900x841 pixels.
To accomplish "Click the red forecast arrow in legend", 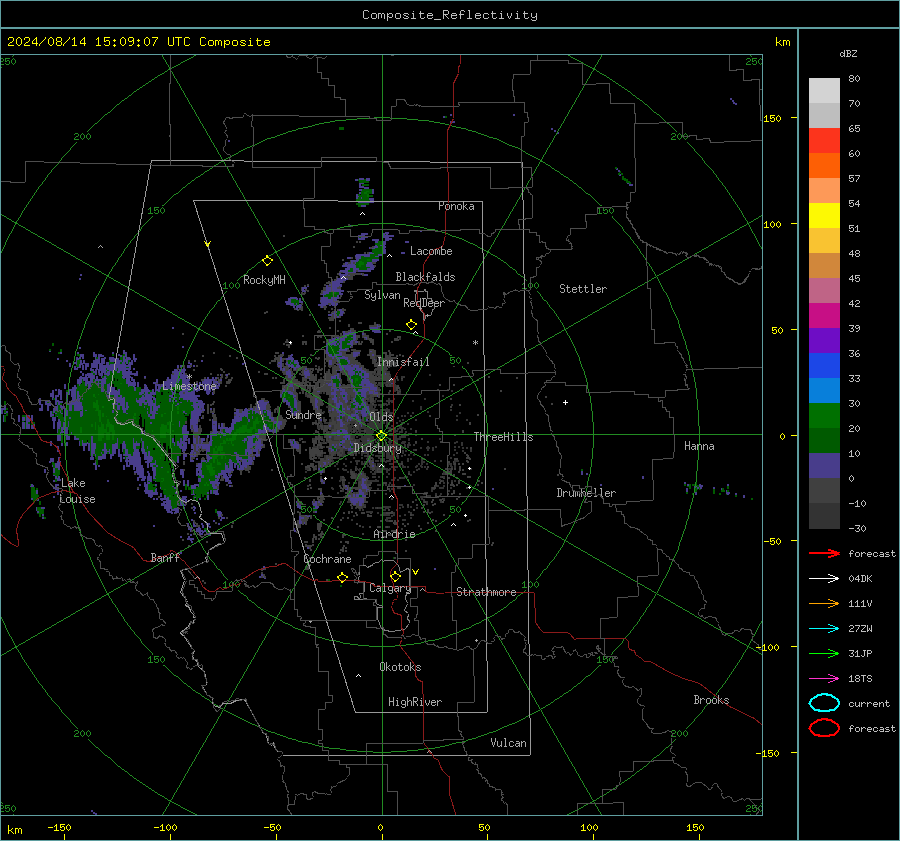I will 824,553.
